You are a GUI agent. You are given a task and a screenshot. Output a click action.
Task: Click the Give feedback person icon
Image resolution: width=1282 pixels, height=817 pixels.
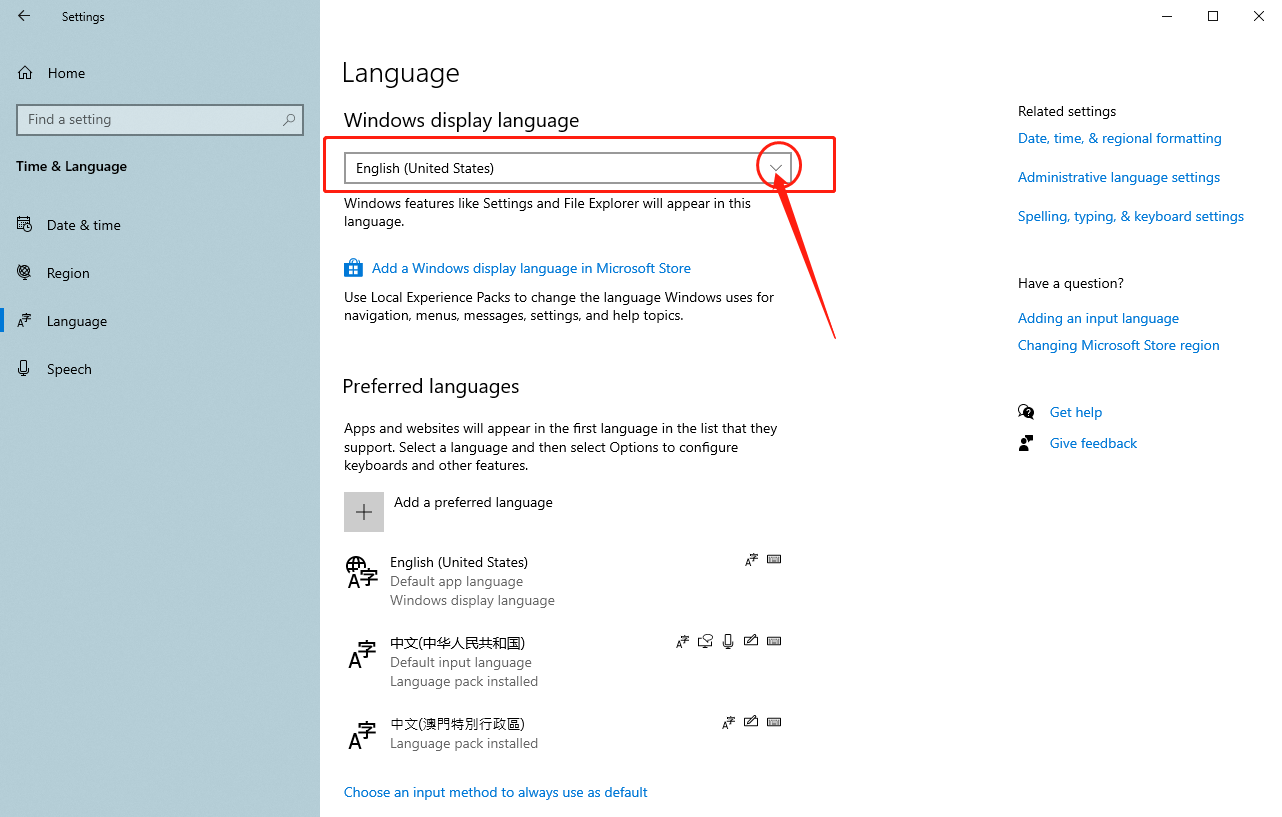(x=1026, y=443)
